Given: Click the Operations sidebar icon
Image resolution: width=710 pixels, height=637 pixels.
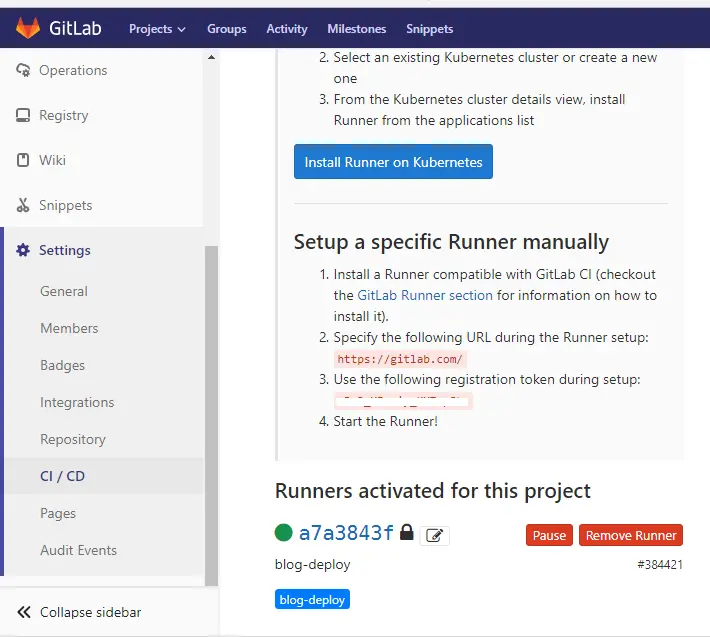Looking at the screenshot, I should click(x=23, y=70).
